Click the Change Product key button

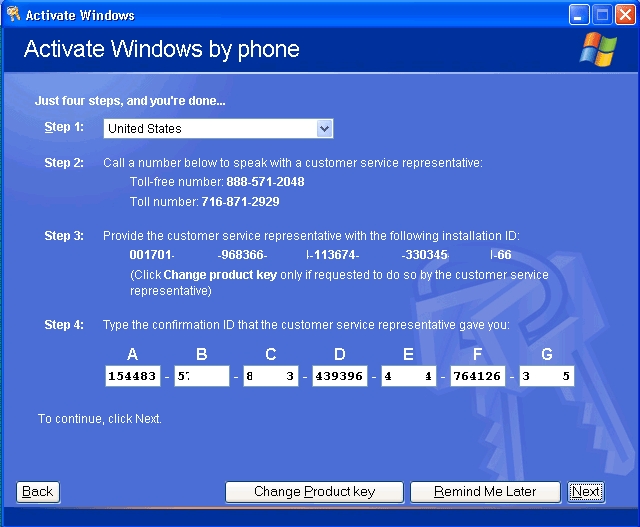(314, 492)
